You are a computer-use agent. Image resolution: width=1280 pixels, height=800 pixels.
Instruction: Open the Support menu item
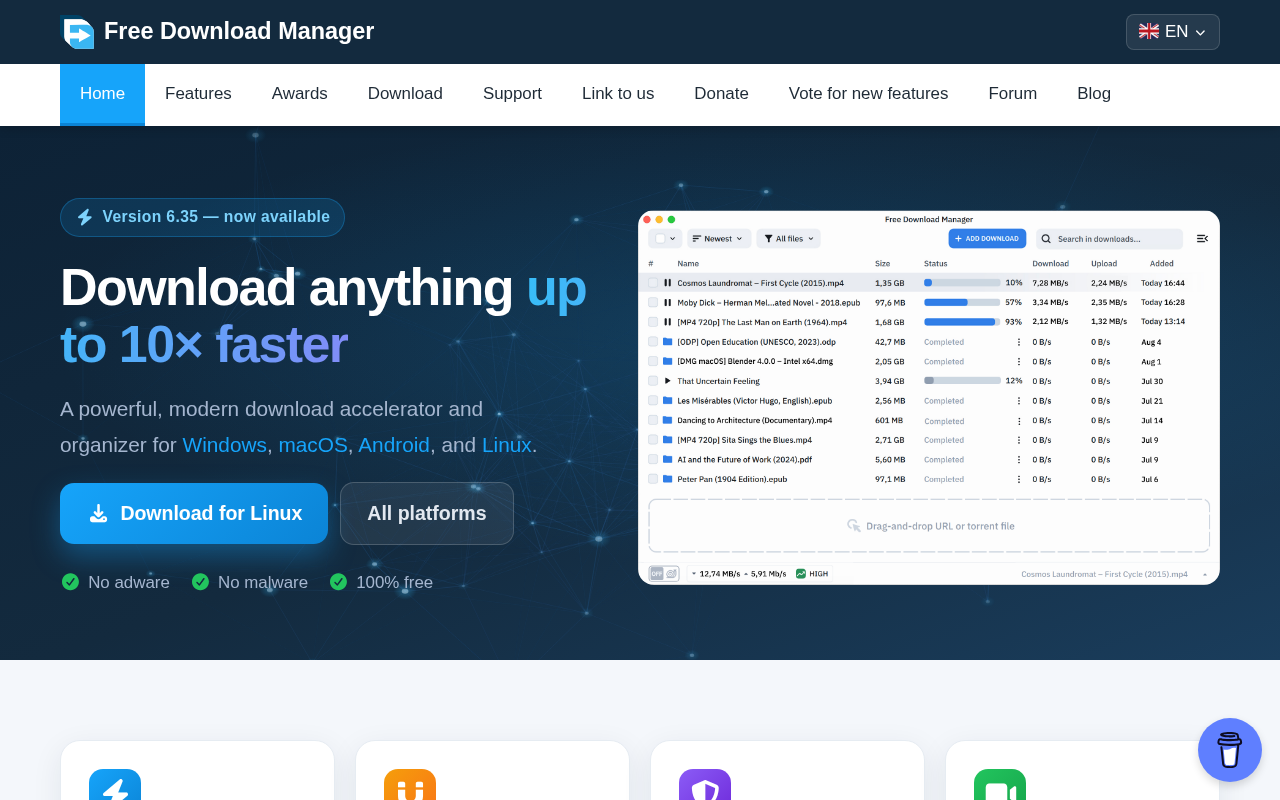[x=512, y=94]
